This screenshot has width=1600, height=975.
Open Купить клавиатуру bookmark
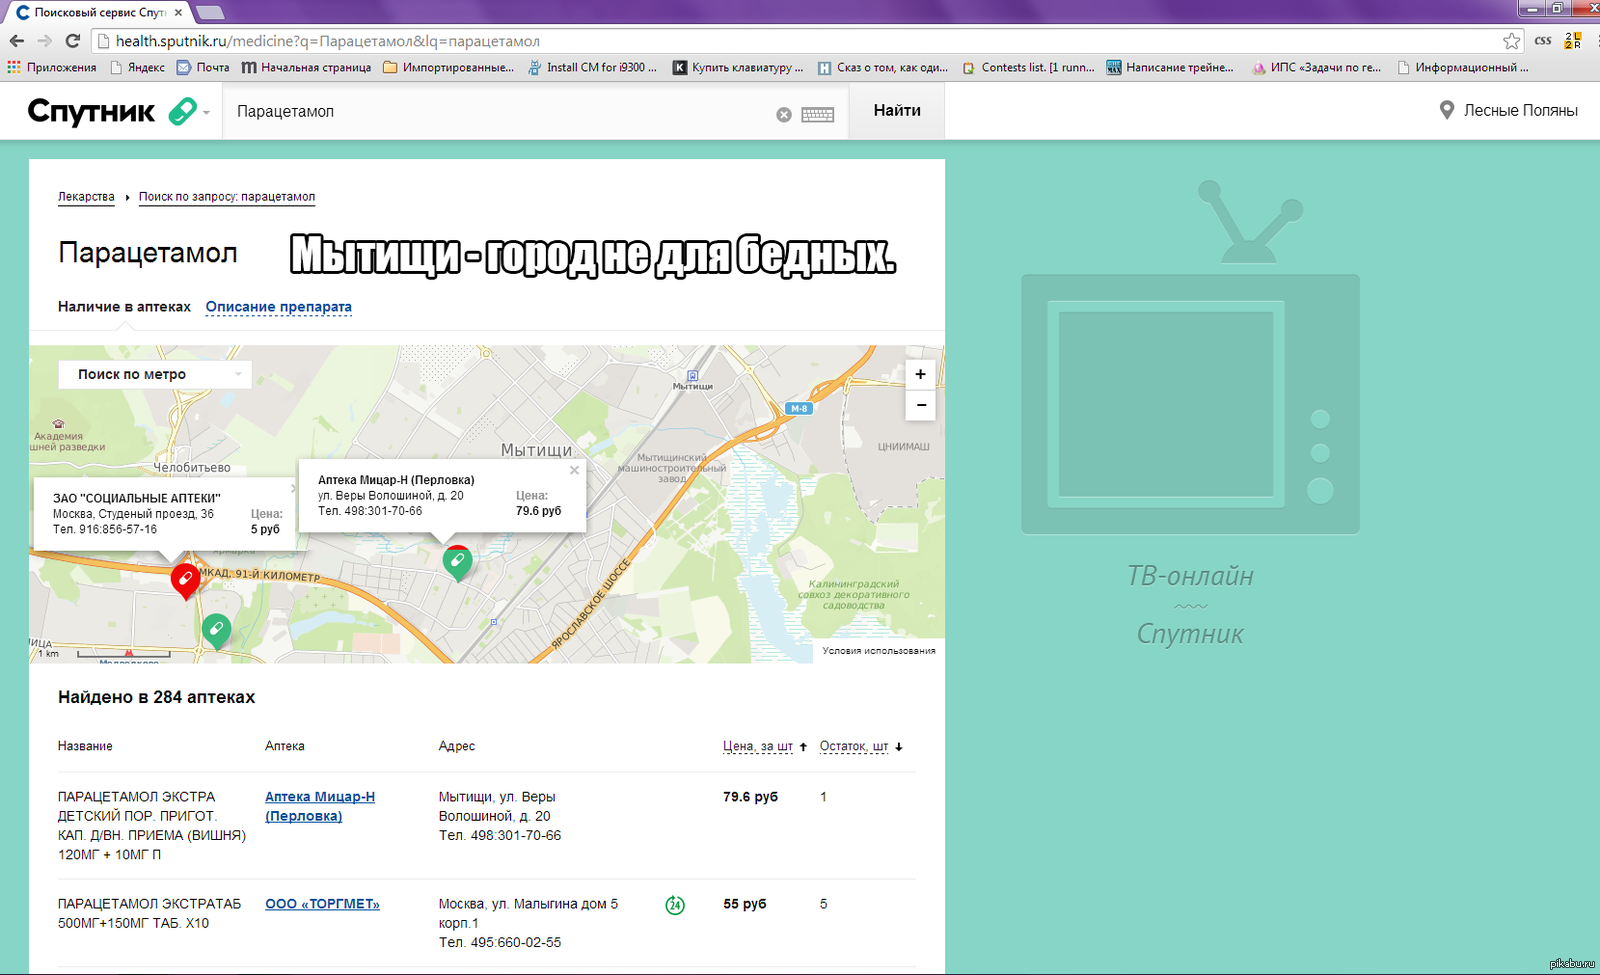(x=738, y=68)
